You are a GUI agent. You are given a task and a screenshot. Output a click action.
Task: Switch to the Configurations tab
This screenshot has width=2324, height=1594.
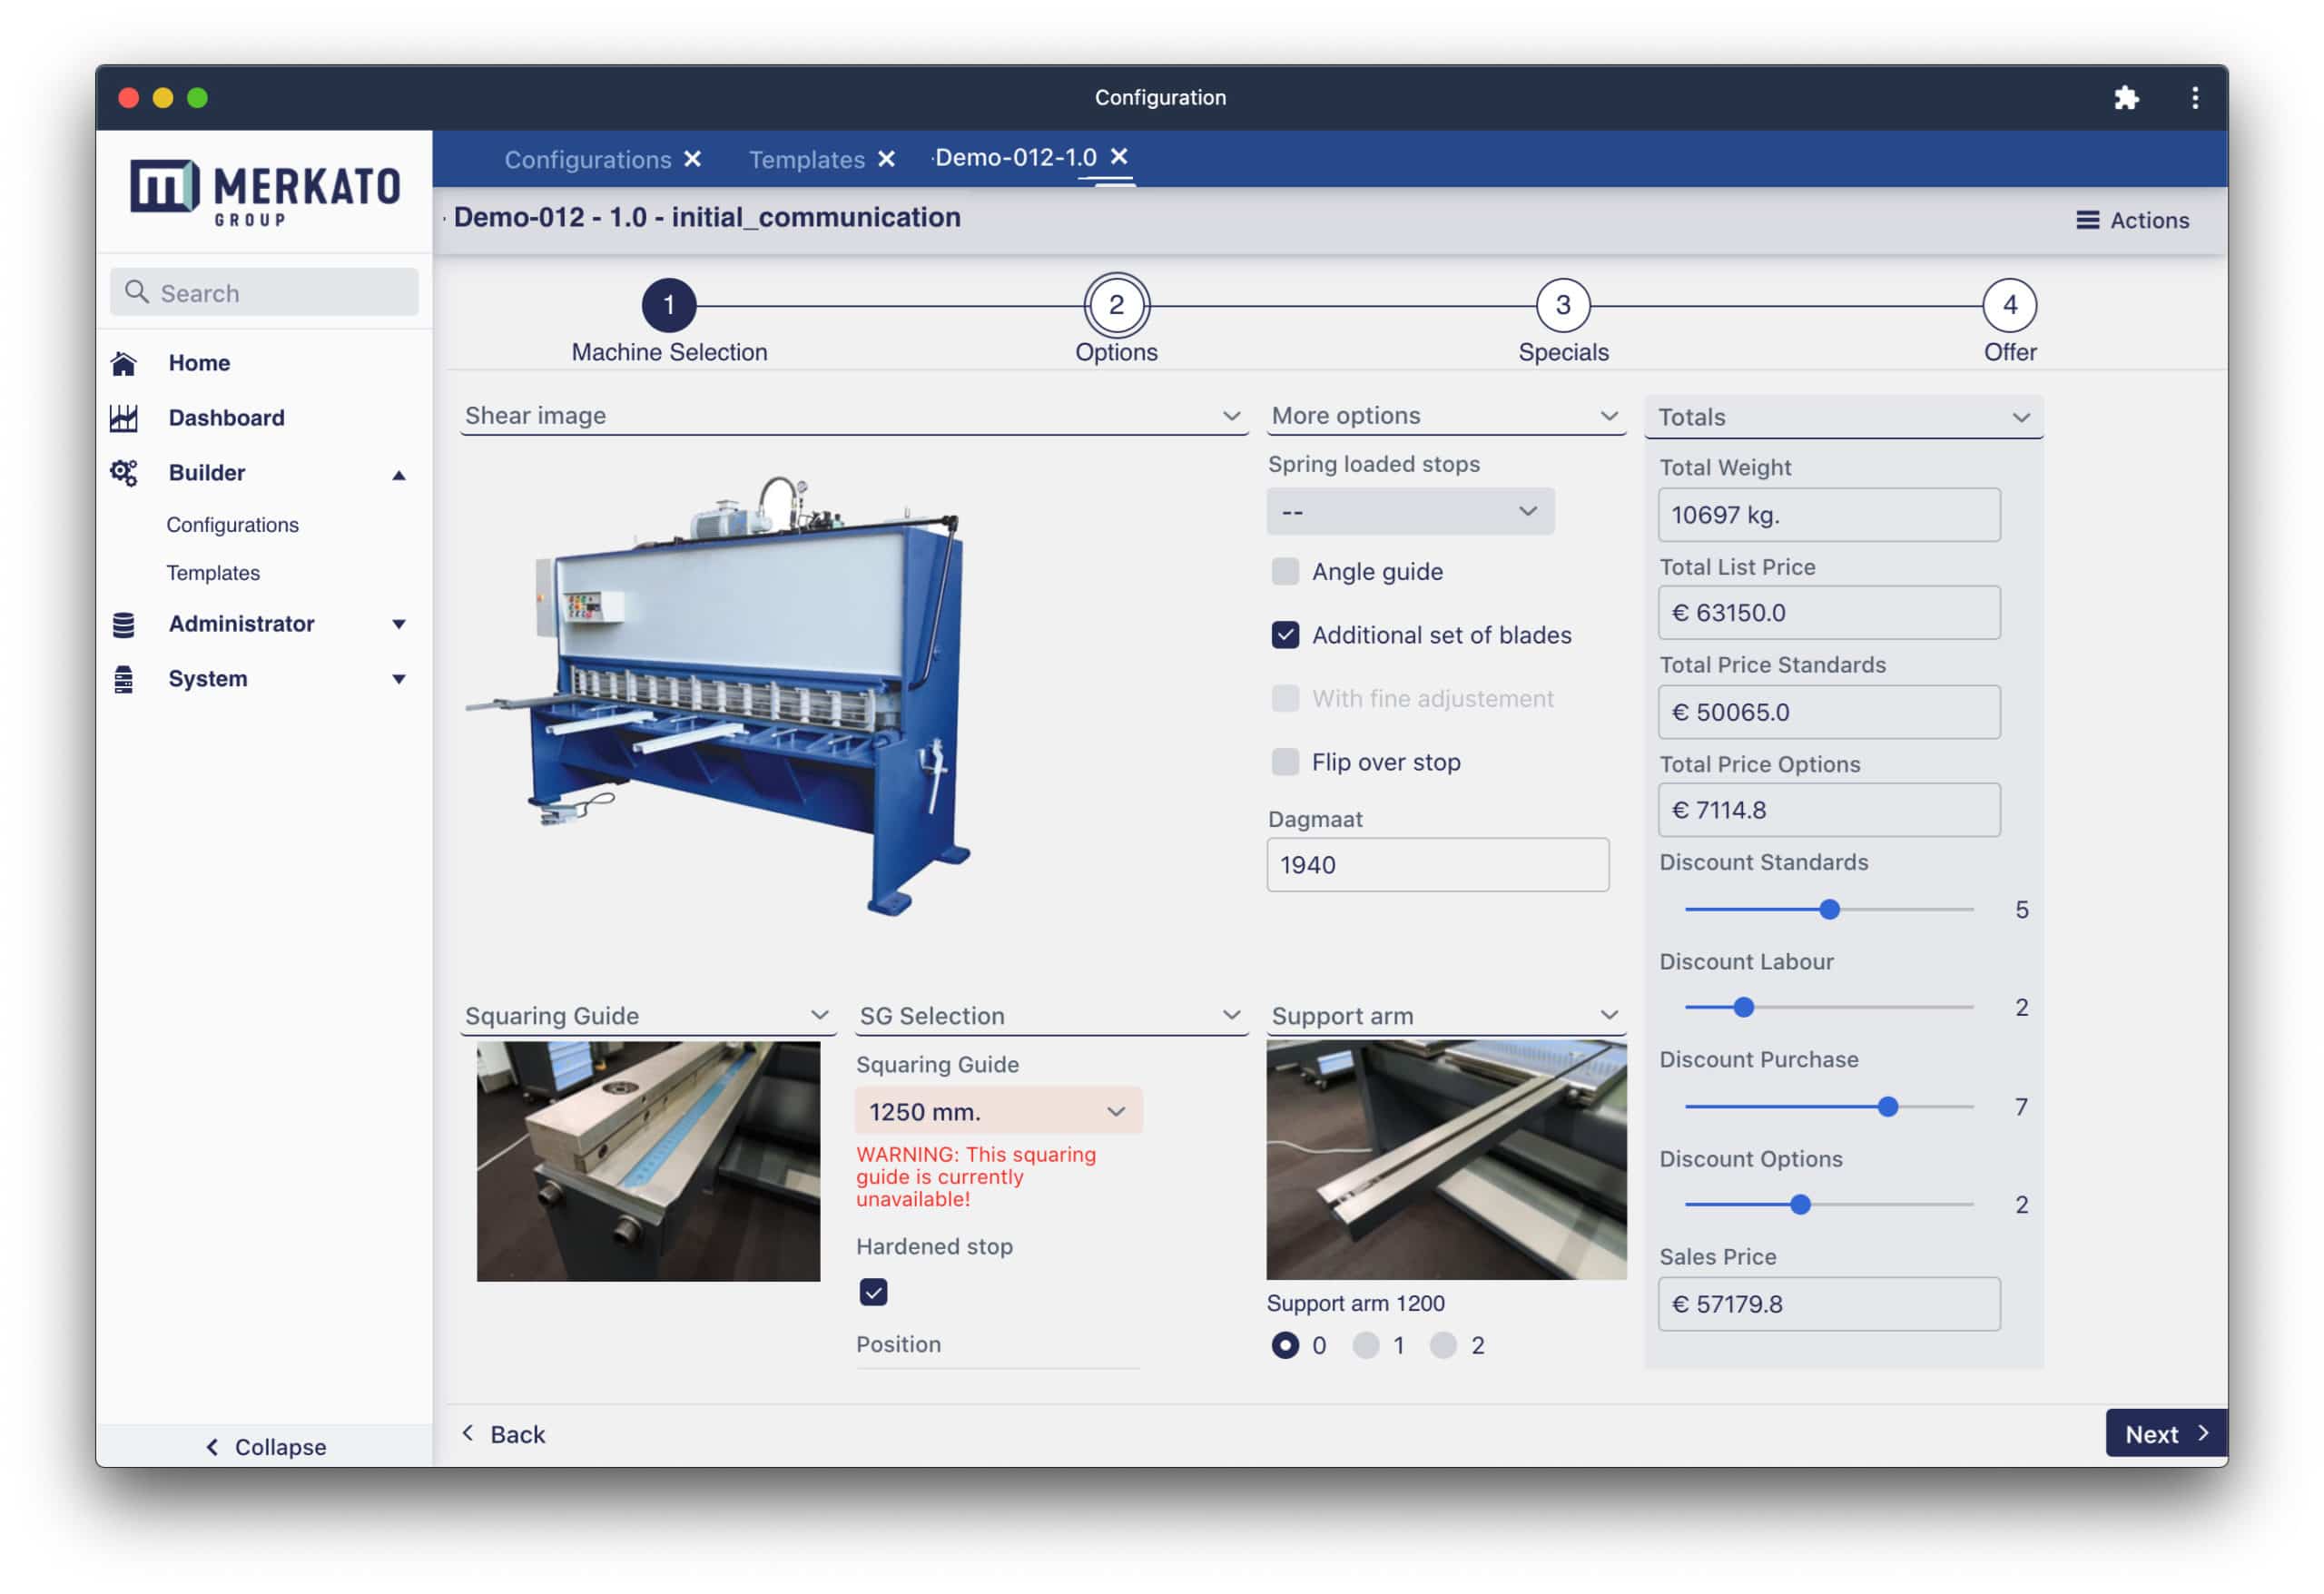[x=587, y=159]
